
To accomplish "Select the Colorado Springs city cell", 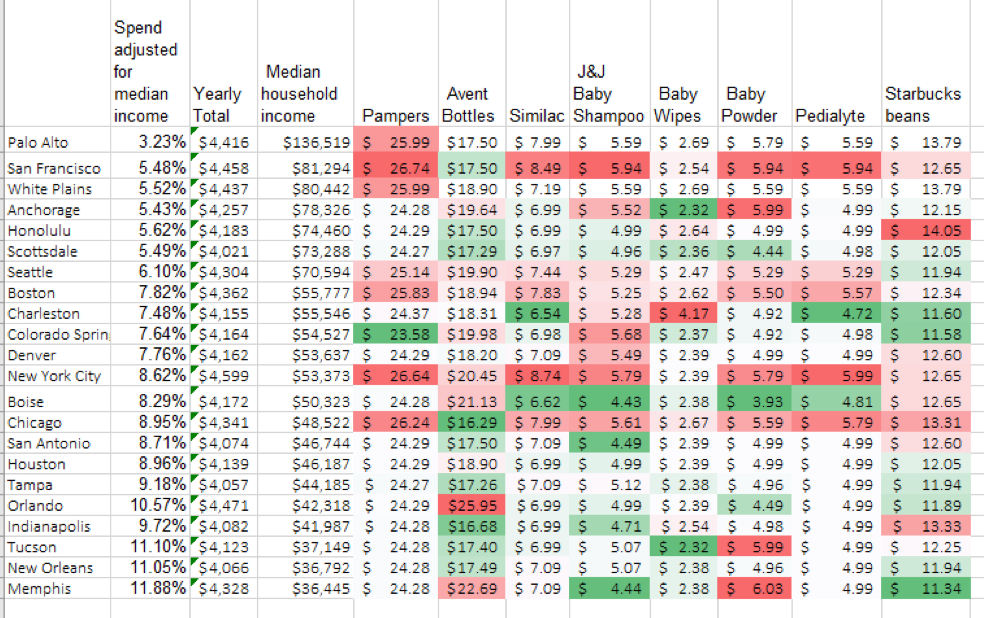I will point(57,334).
